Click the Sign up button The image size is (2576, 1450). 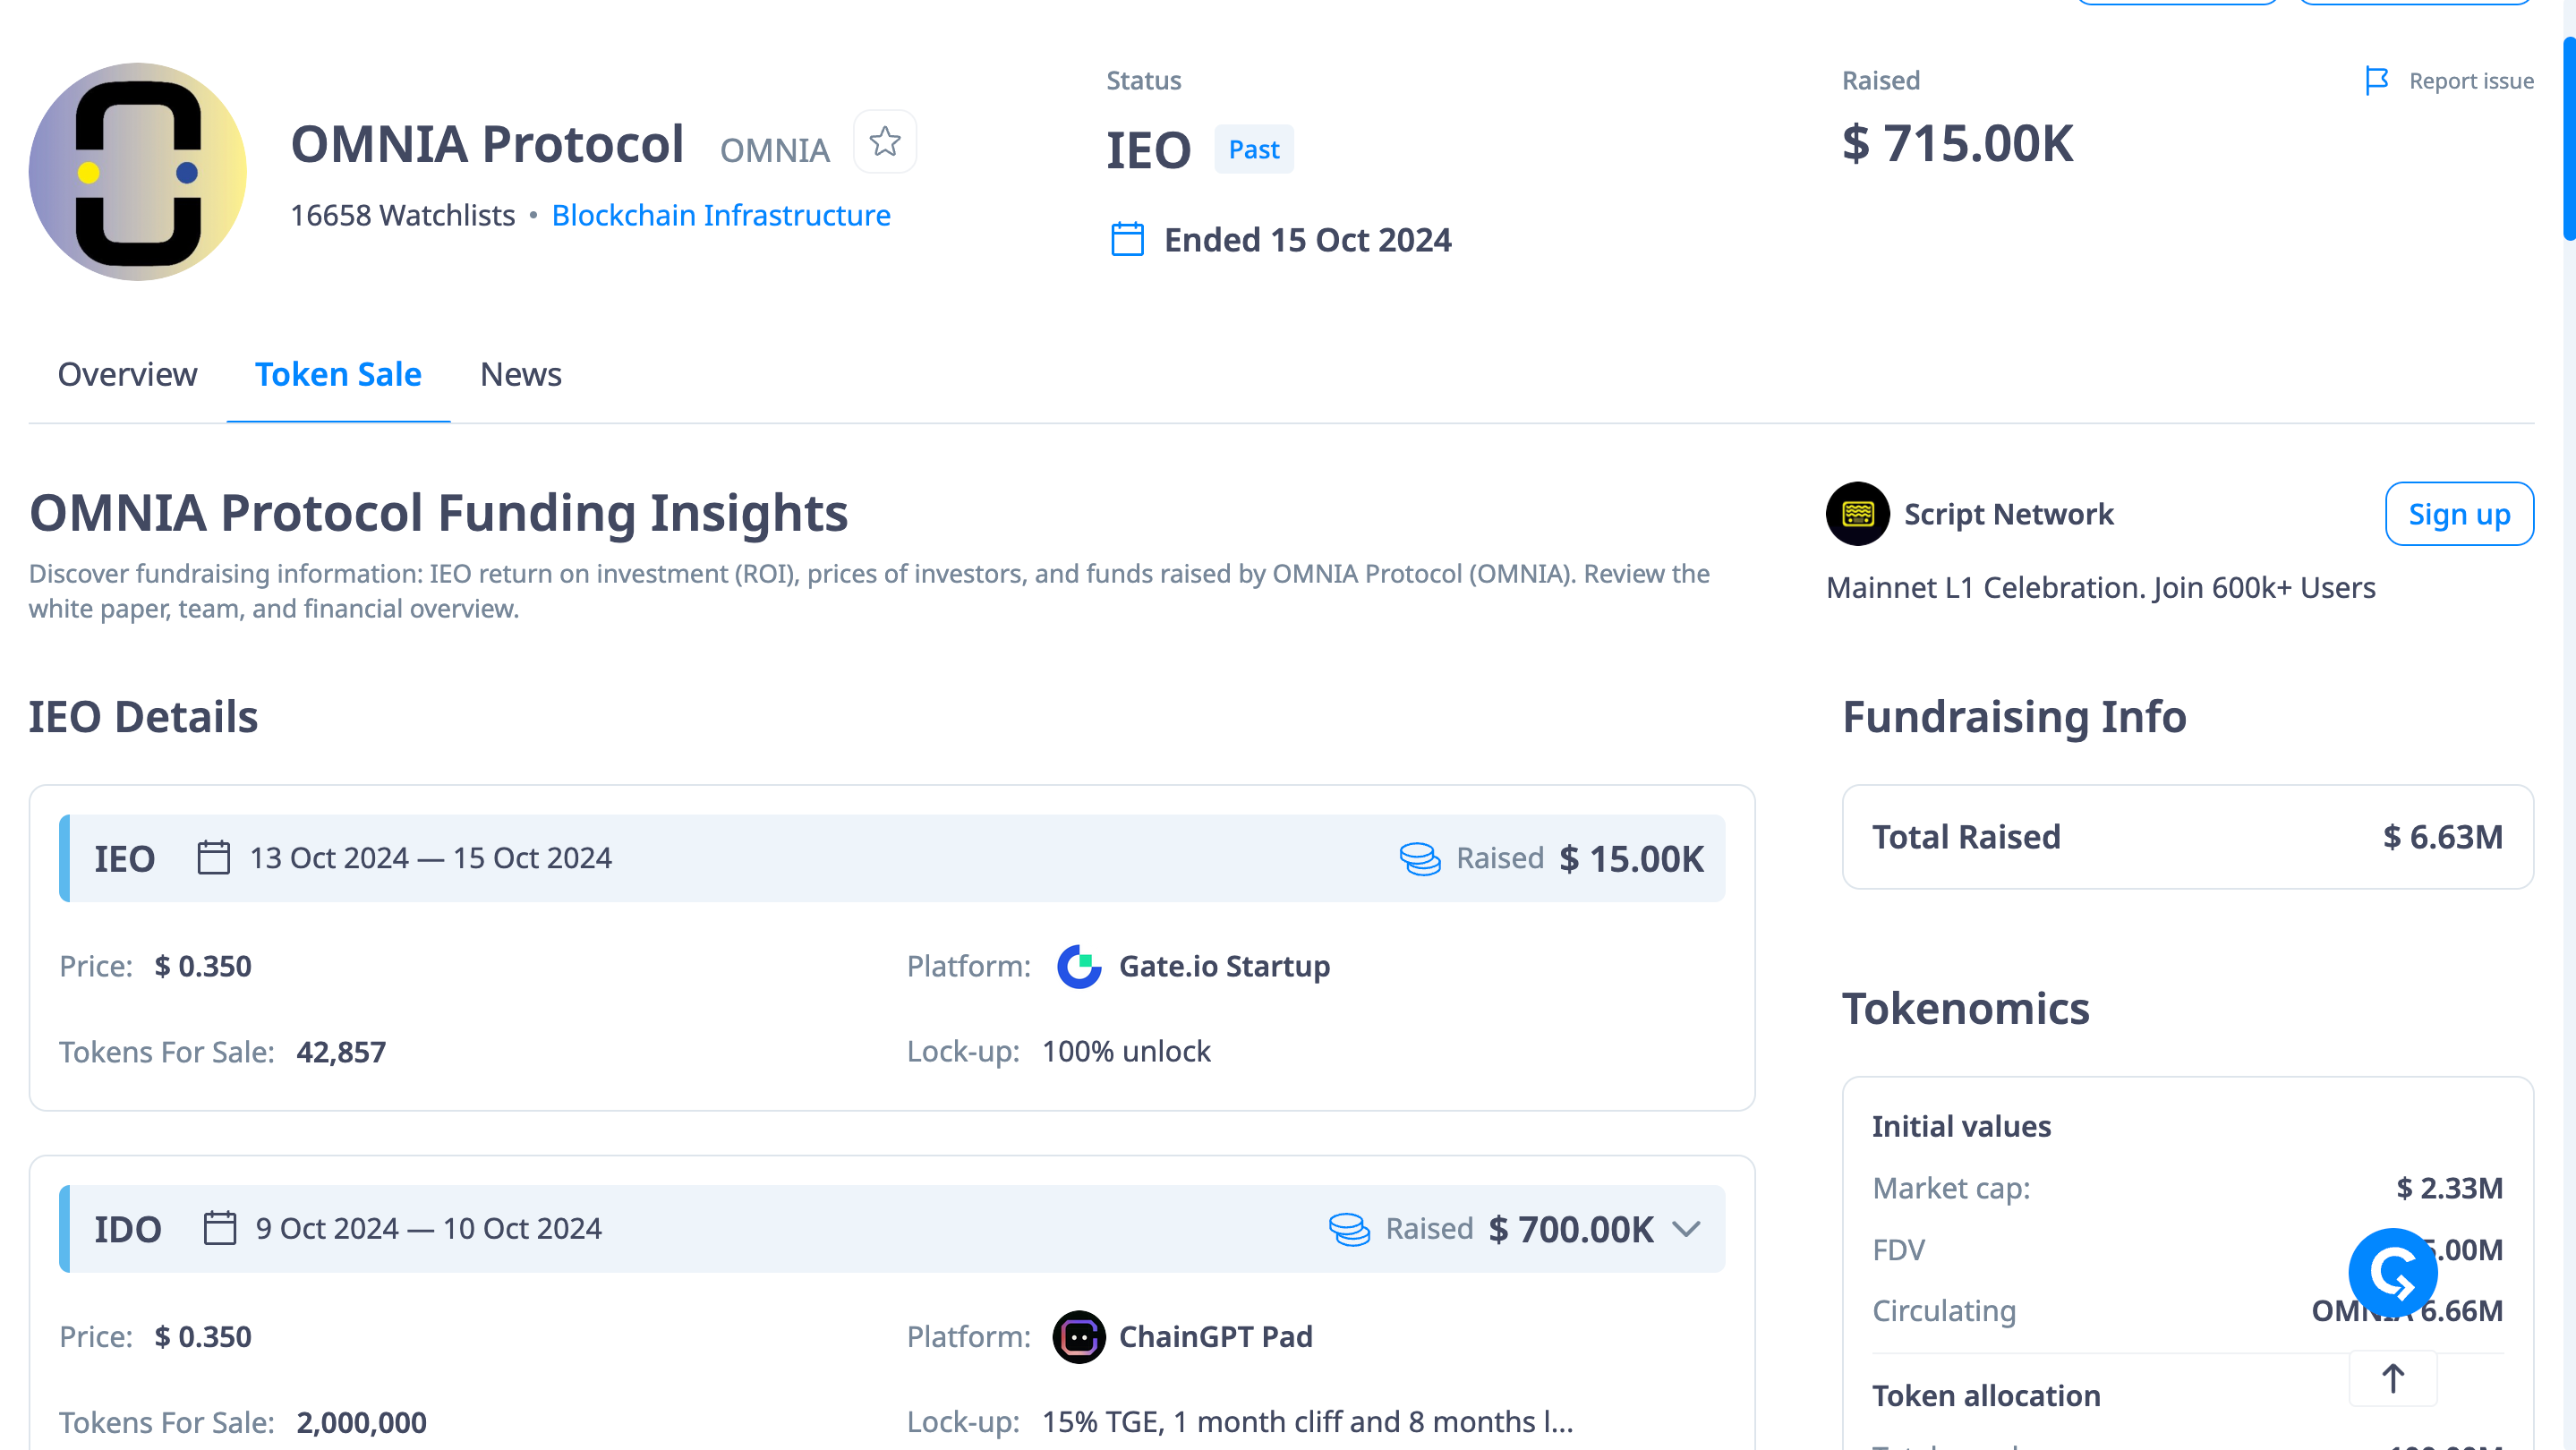click(2460, 515)
